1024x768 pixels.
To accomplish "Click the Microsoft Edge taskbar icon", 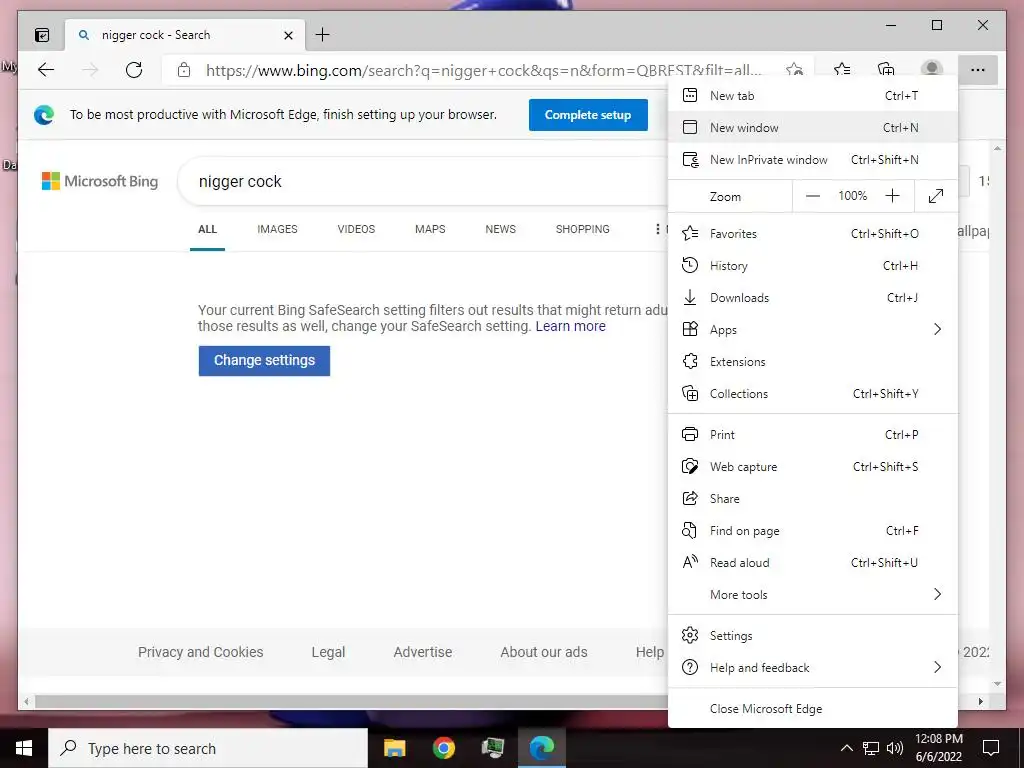I will pos(541,748).
